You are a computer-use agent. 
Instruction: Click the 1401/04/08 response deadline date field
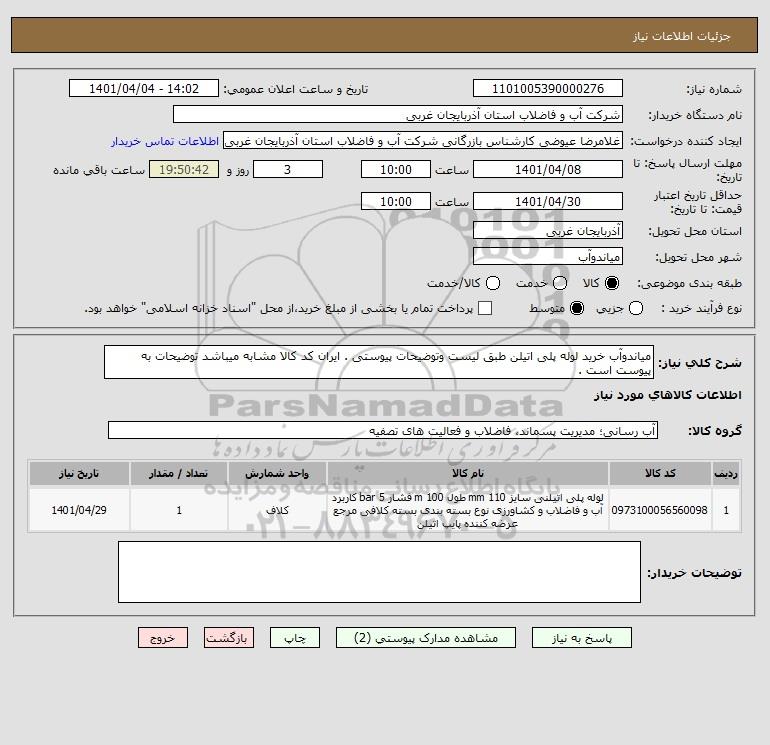coord(548,169)
